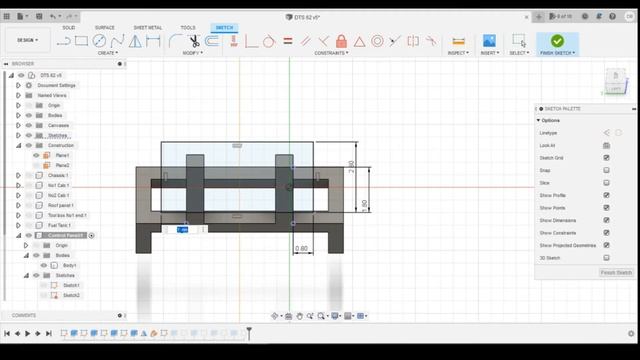Enable the Snap checkbox
This screenshot has width=640, height=360.
606,170
